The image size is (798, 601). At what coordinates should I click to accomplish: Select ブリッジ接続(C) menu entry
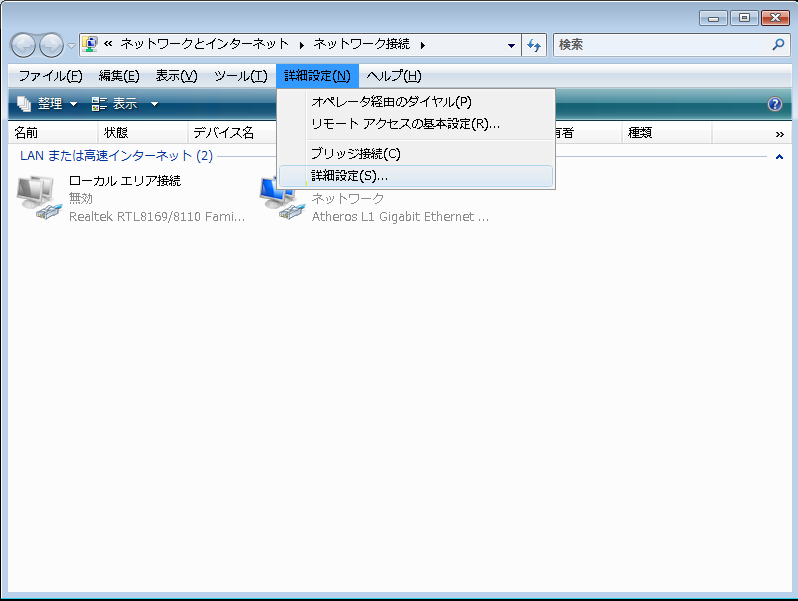tap(355, 153)
